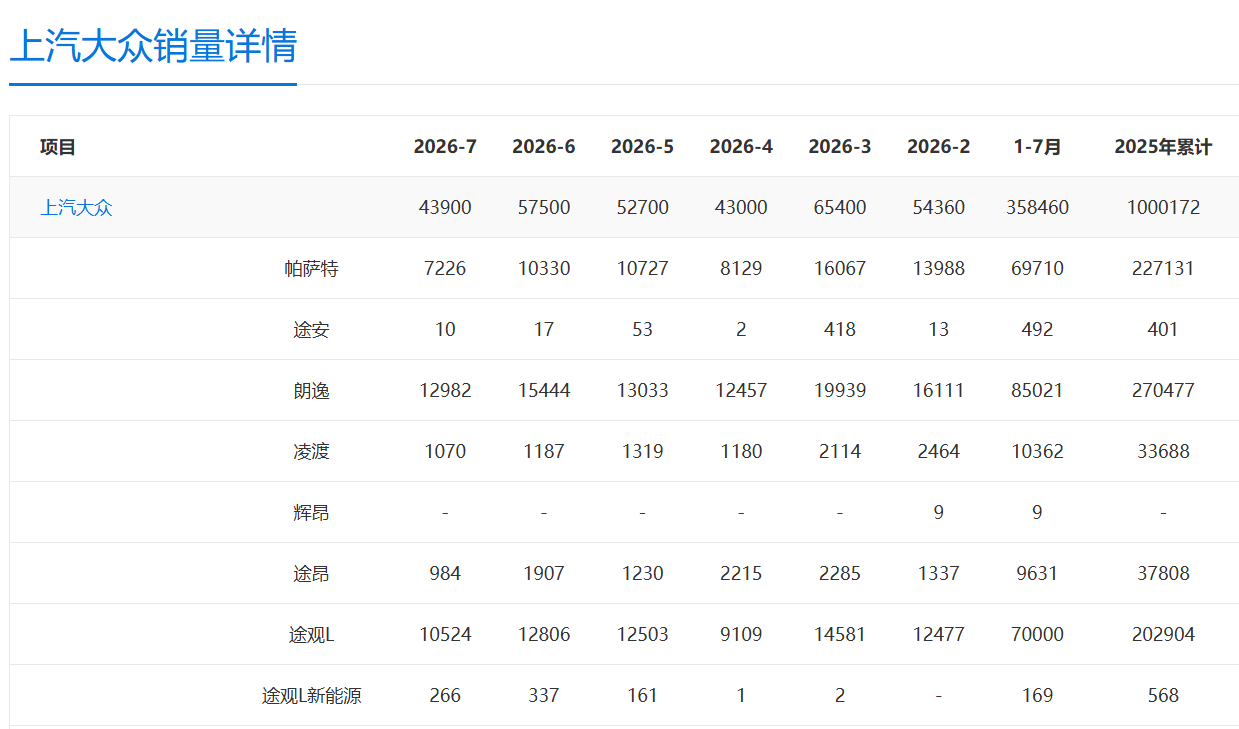Click the 途观L新能源 row label

coord(311,696)
